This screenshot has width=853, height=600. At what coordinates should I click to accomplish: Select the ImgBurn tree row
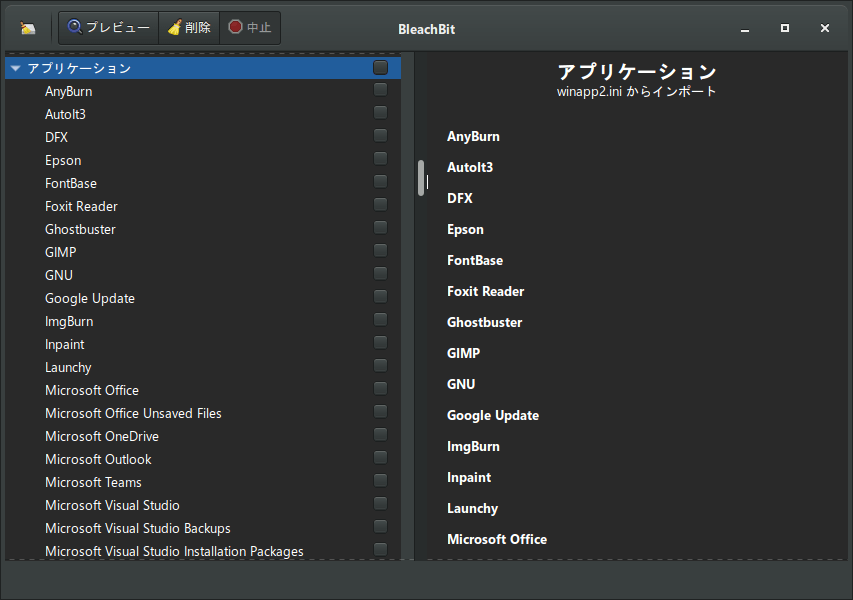tap(203, 321)
